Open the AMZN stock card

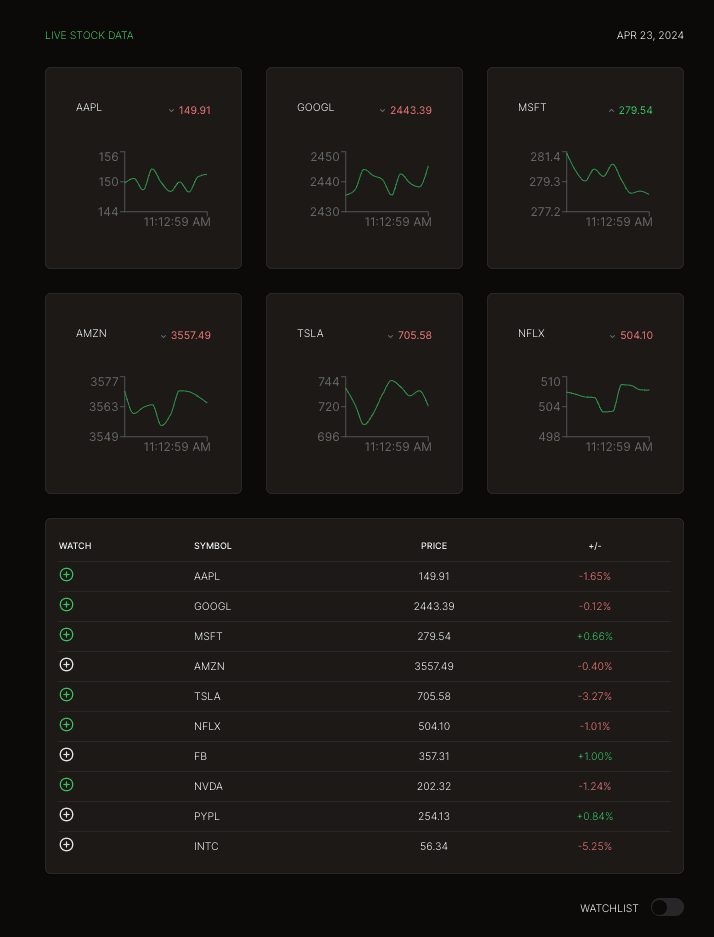click(143, 393)
